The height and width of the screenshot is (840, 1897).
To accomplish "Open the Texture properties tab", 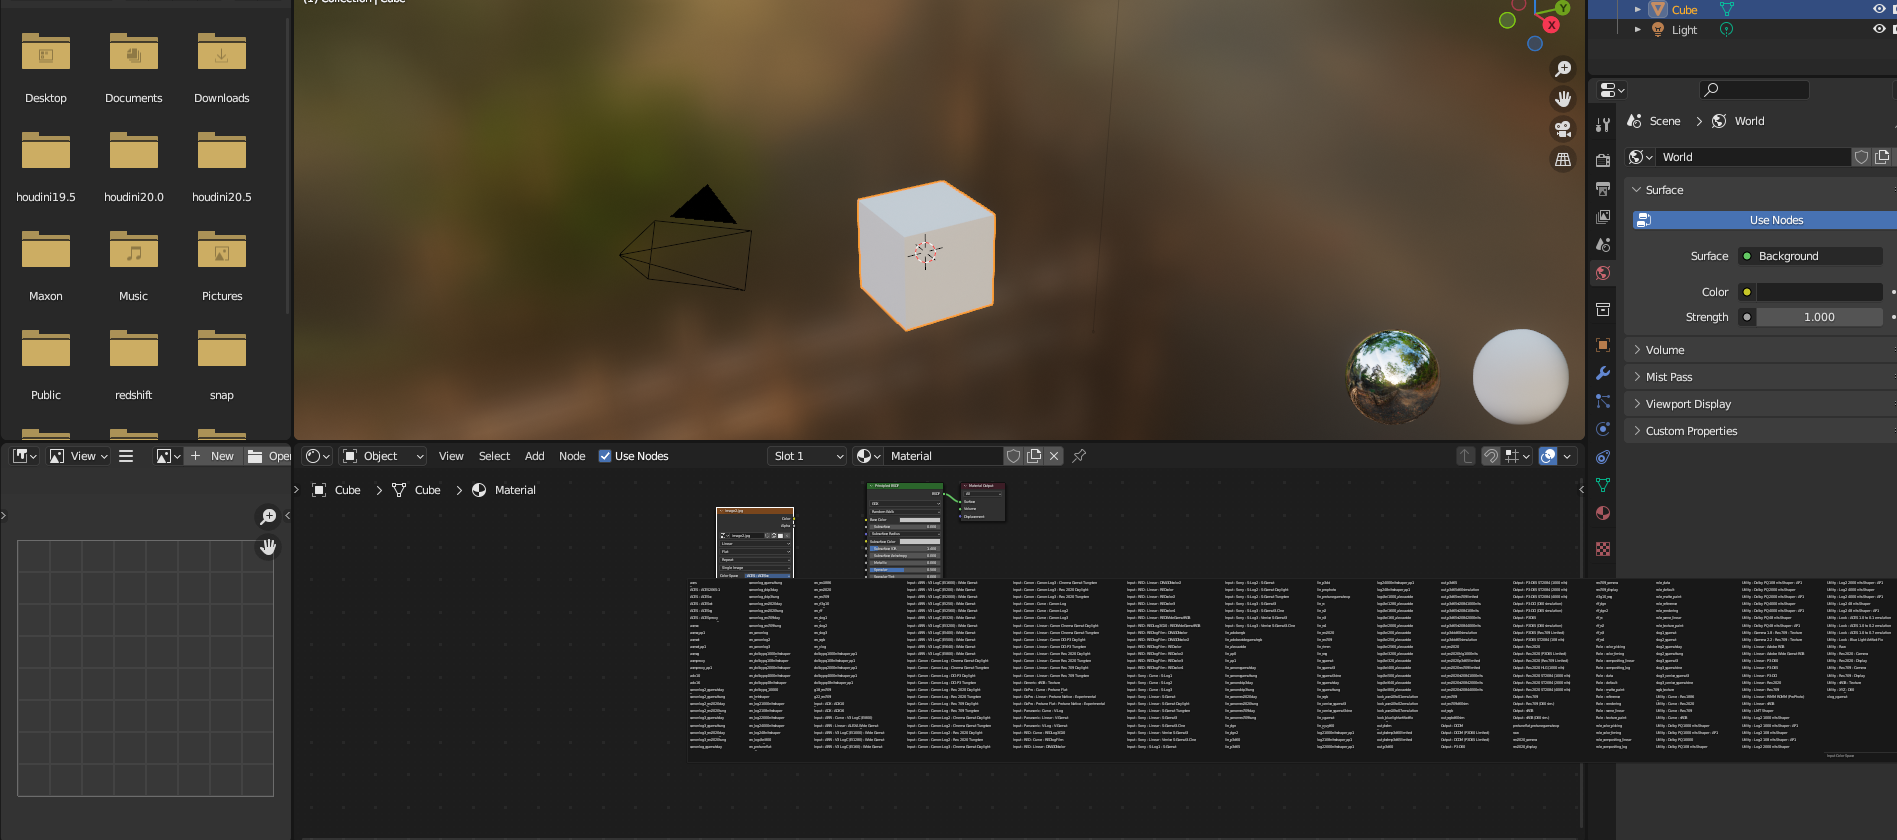I will (x=1603, y=549).
